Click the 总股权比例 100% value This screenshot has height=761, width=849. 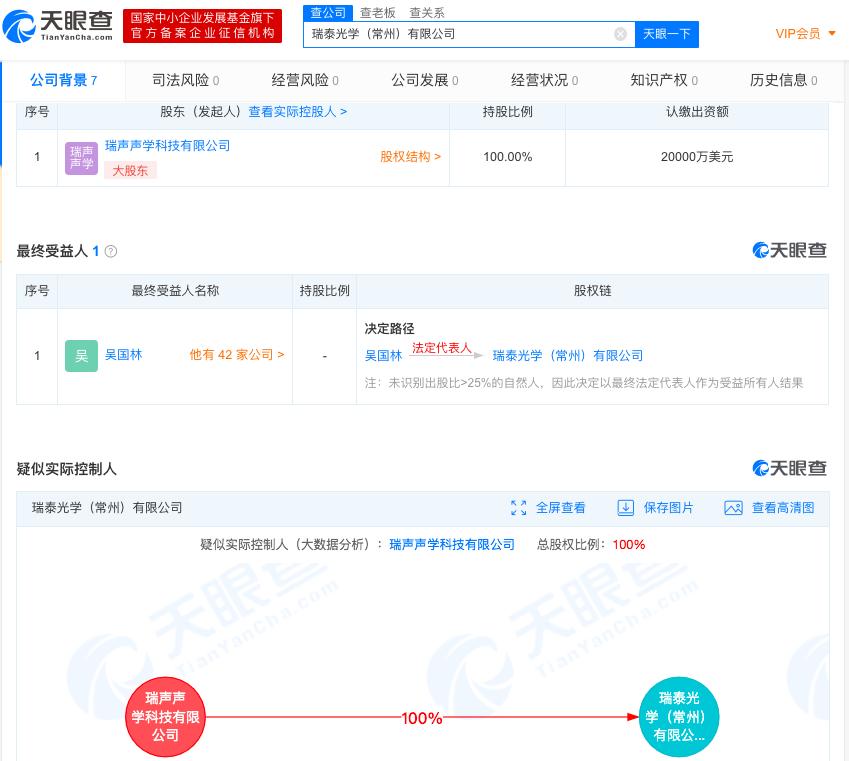629,544
